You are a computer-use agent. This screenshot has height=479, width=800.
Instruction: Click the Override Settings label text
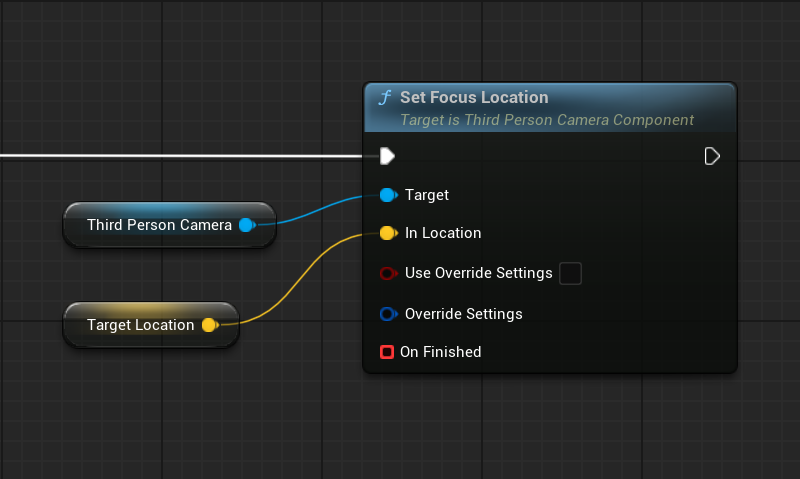tap(463, 314)
